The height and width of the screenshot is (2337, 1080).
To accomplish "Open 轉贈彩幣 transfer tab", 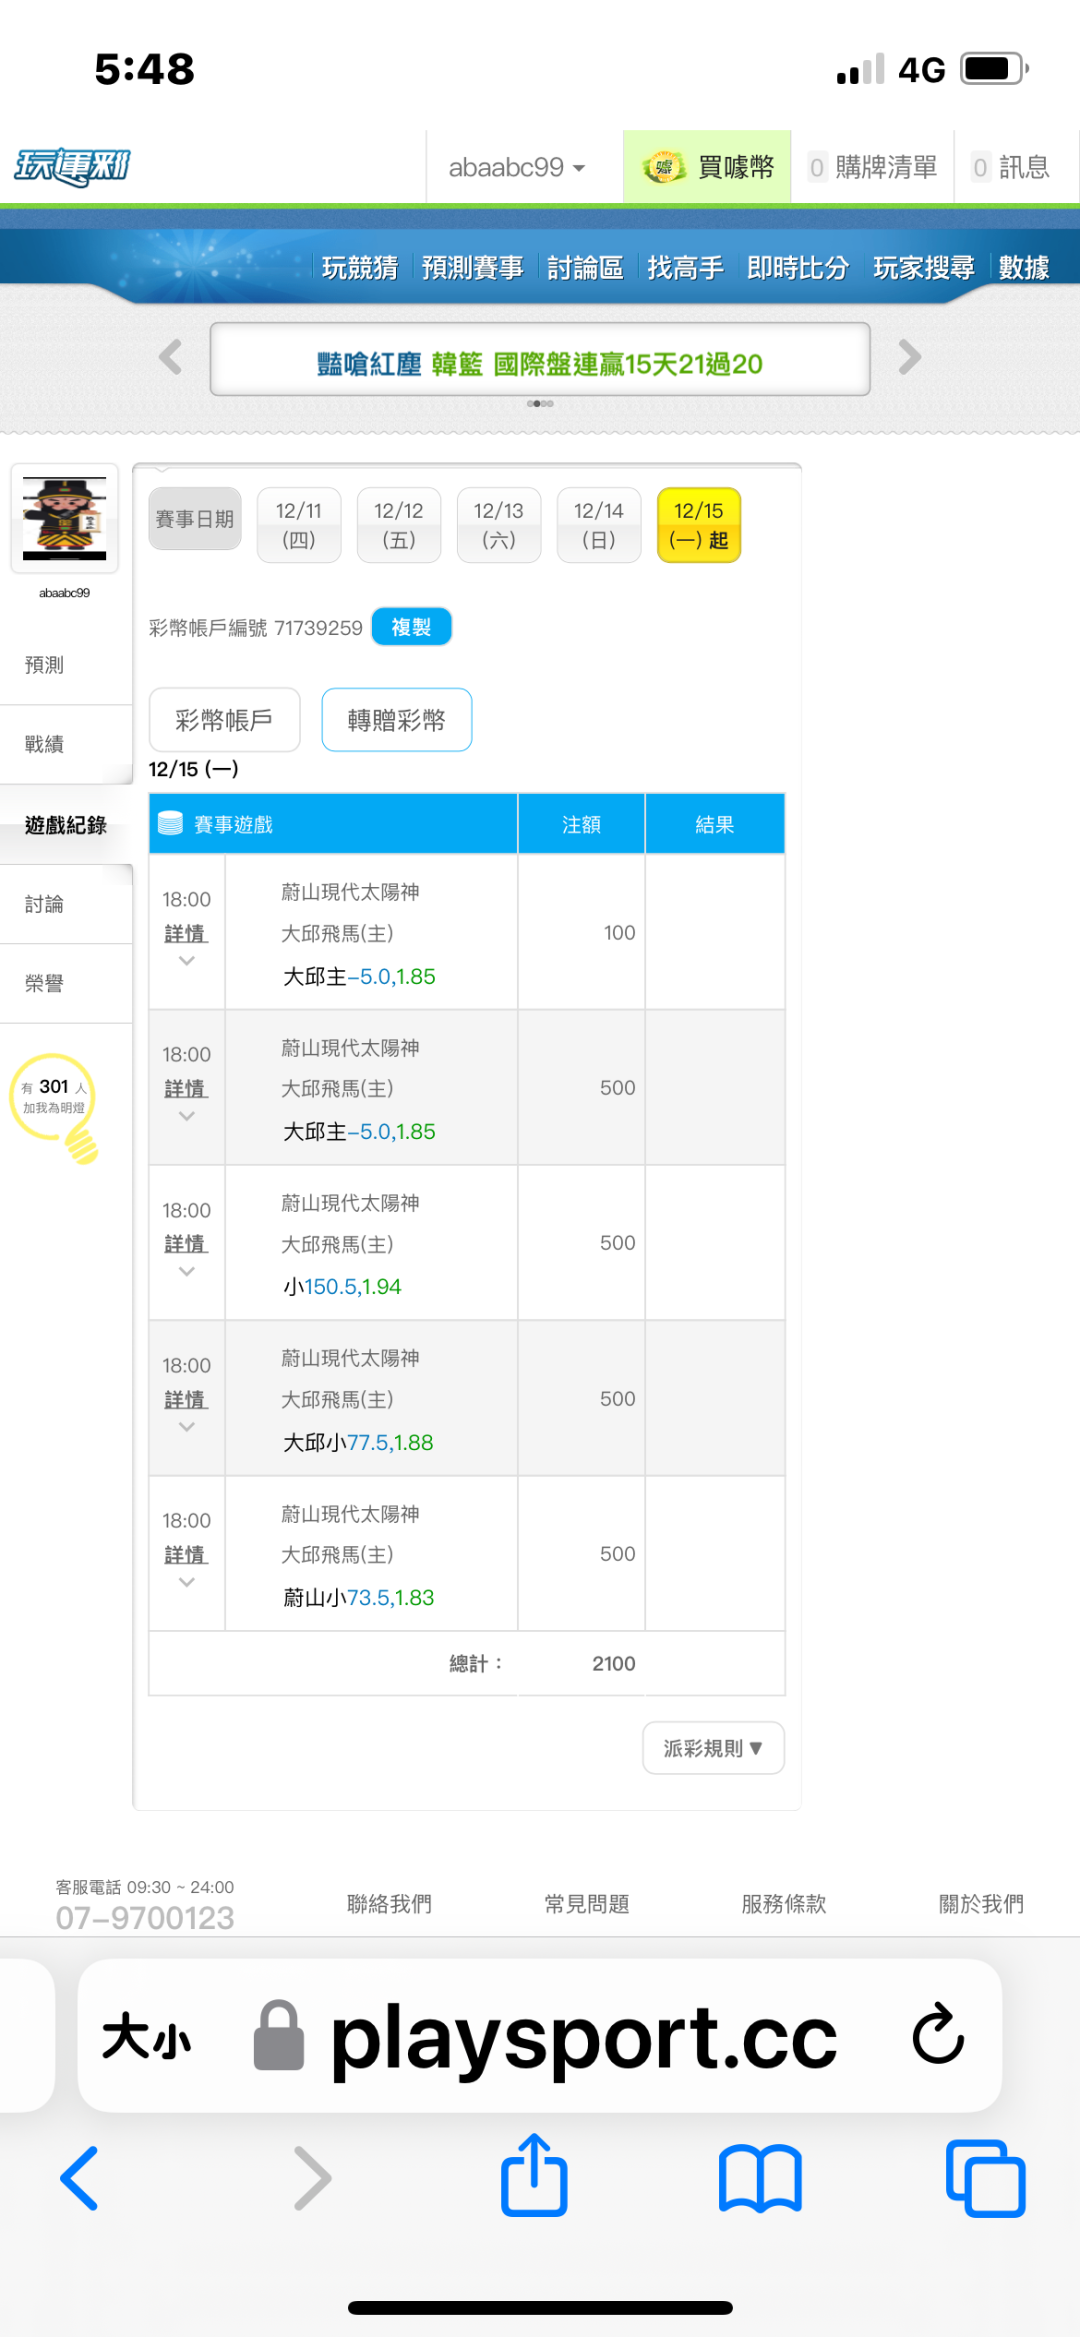I will click(x=397, y=720).
